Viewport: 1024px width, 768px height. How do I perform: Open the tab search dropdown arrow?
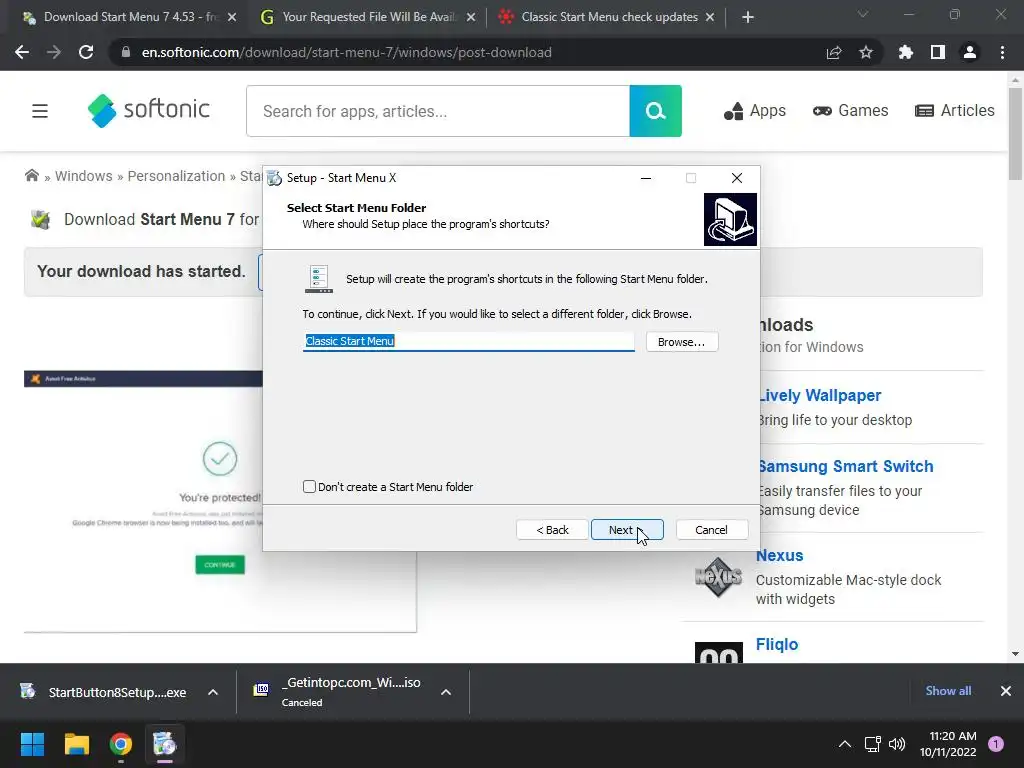pos(863,14)
